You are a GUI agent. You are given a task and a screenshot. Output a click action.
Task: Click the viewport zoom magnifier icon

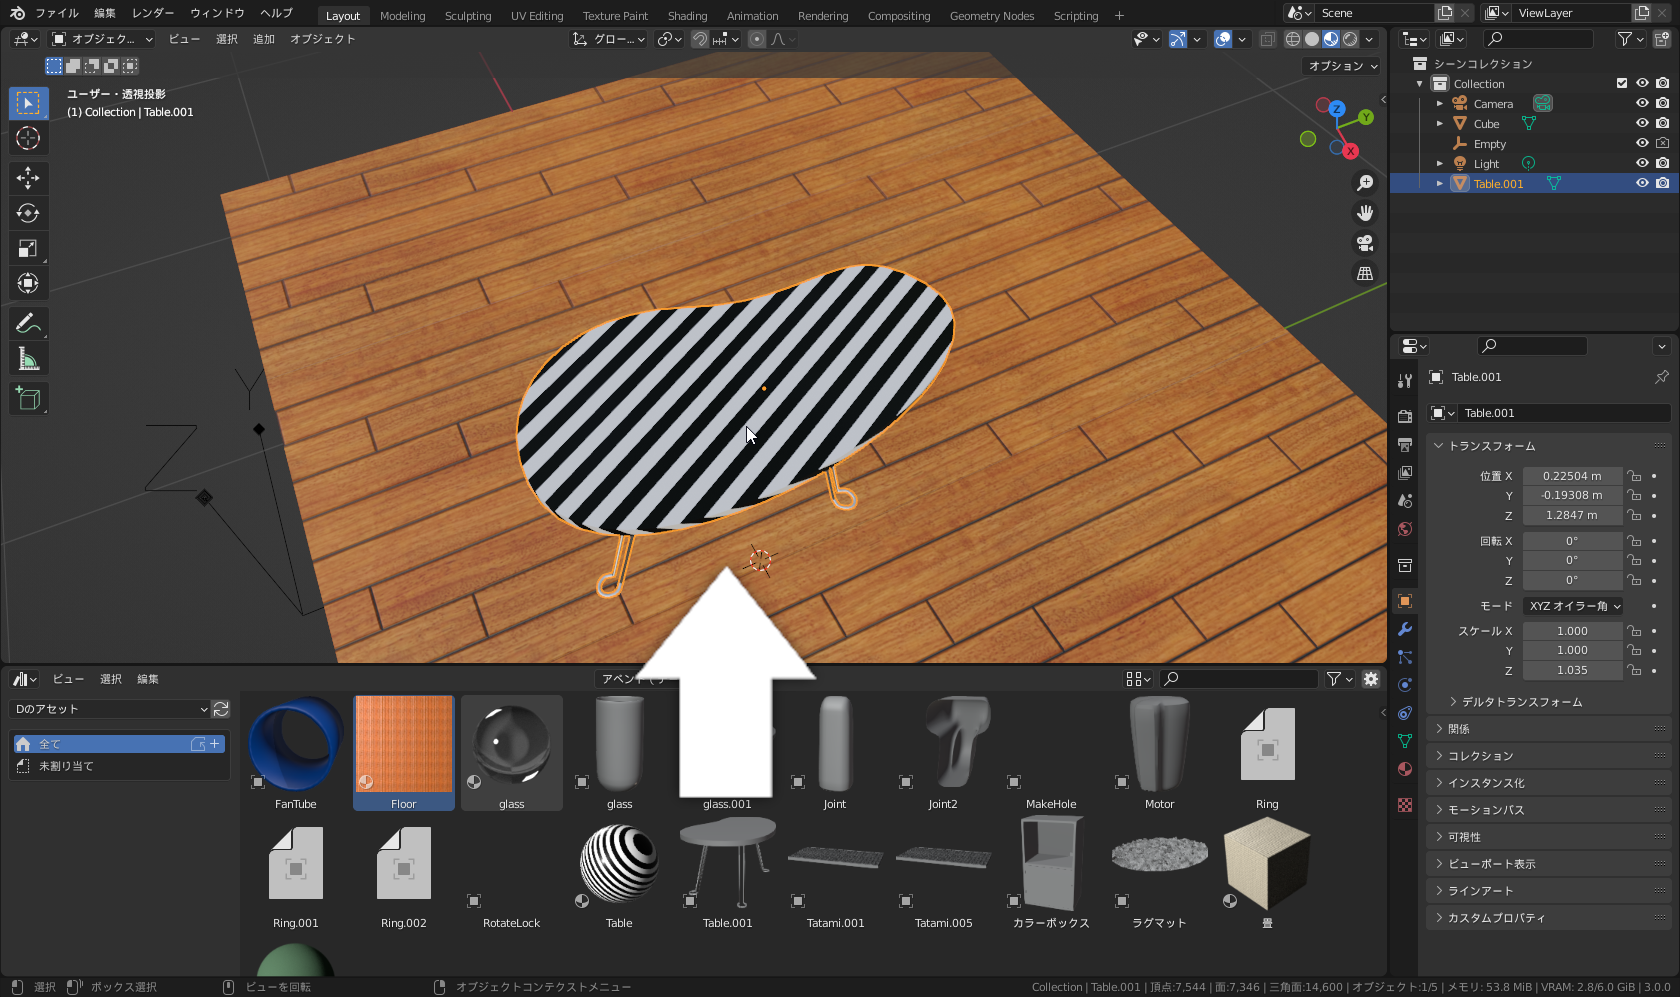click(x=1365, y=183)
